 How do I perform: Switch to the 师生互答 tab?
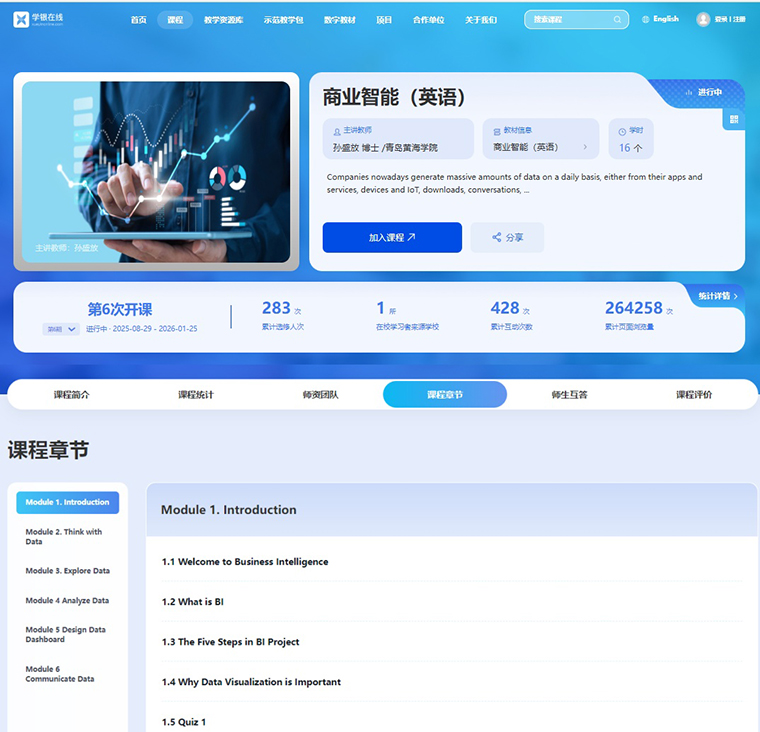569,395
